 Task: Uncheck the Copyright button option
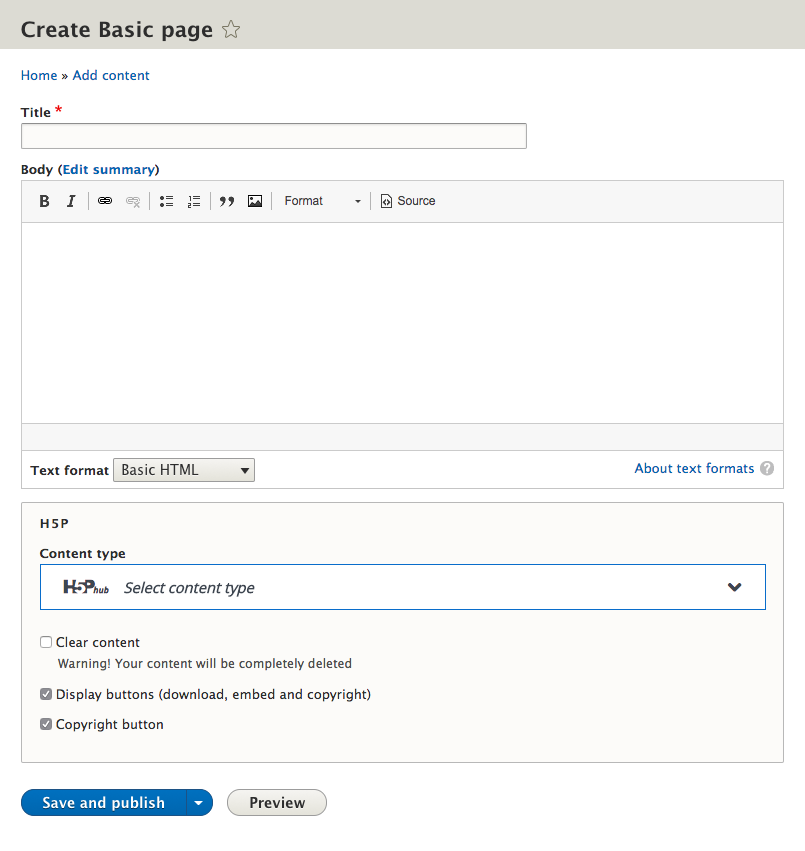point(45,724)
